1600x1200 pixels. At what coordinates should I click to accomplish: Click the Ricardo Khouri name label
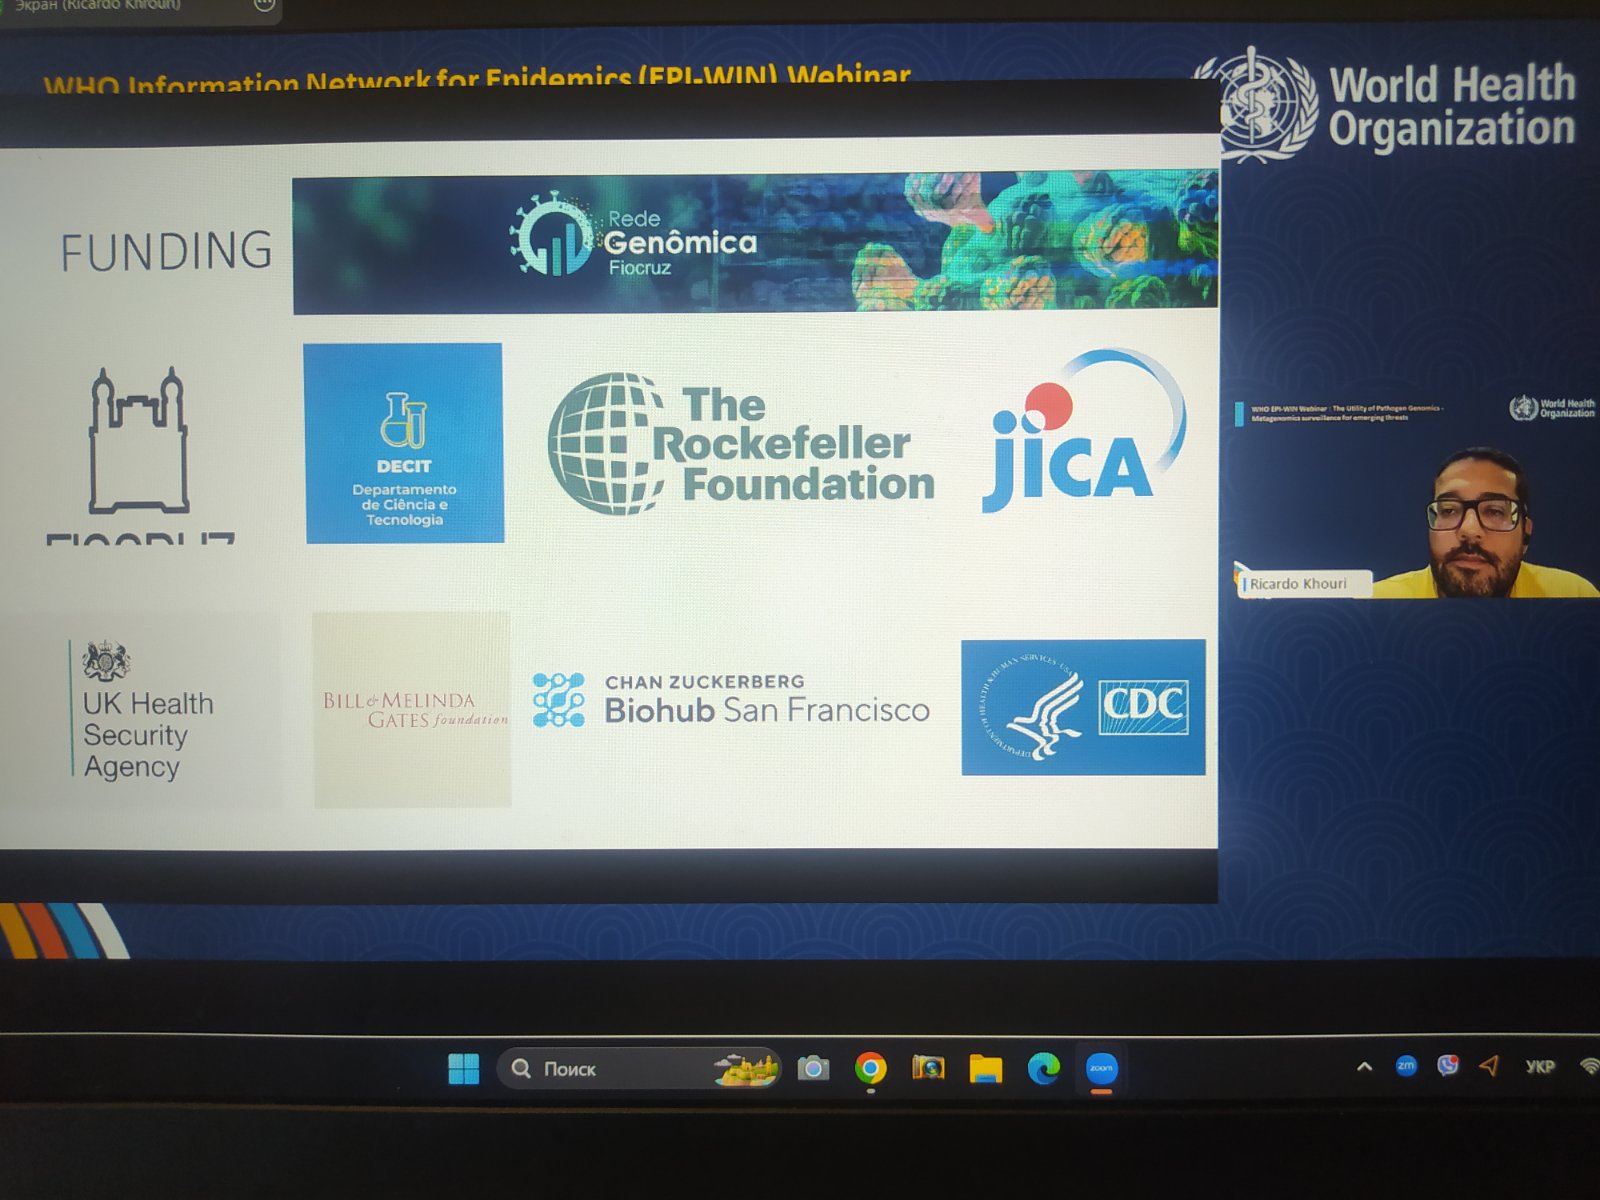click(x=1298, y=584)
